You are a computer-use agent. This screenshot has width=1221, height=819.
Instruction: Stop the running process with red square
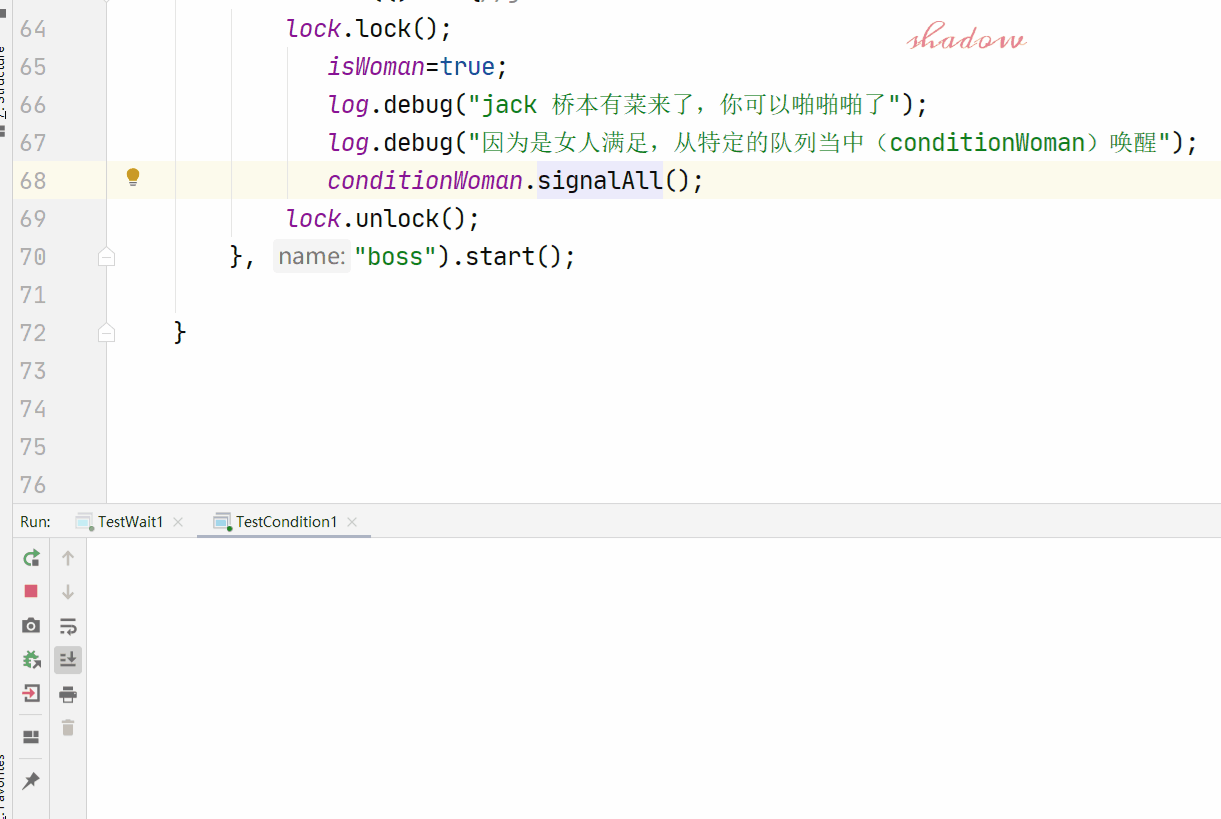(x=31, y=591)
